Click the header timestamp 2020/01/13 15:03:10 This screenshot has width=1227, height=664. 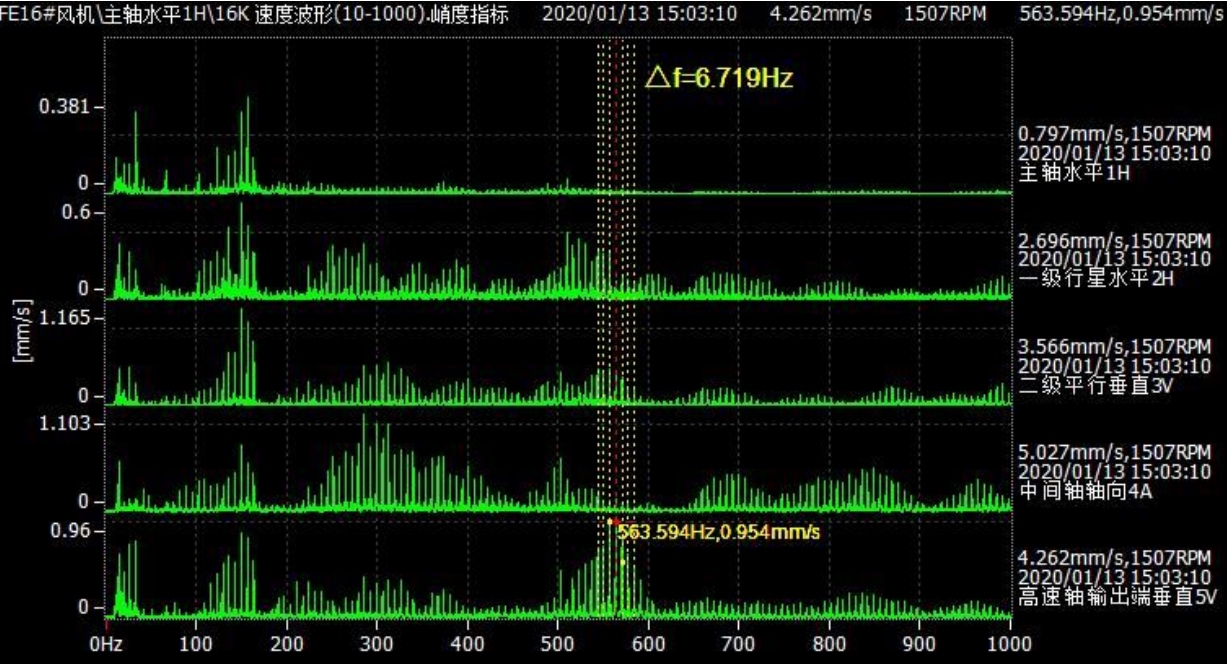coord(640,14)
